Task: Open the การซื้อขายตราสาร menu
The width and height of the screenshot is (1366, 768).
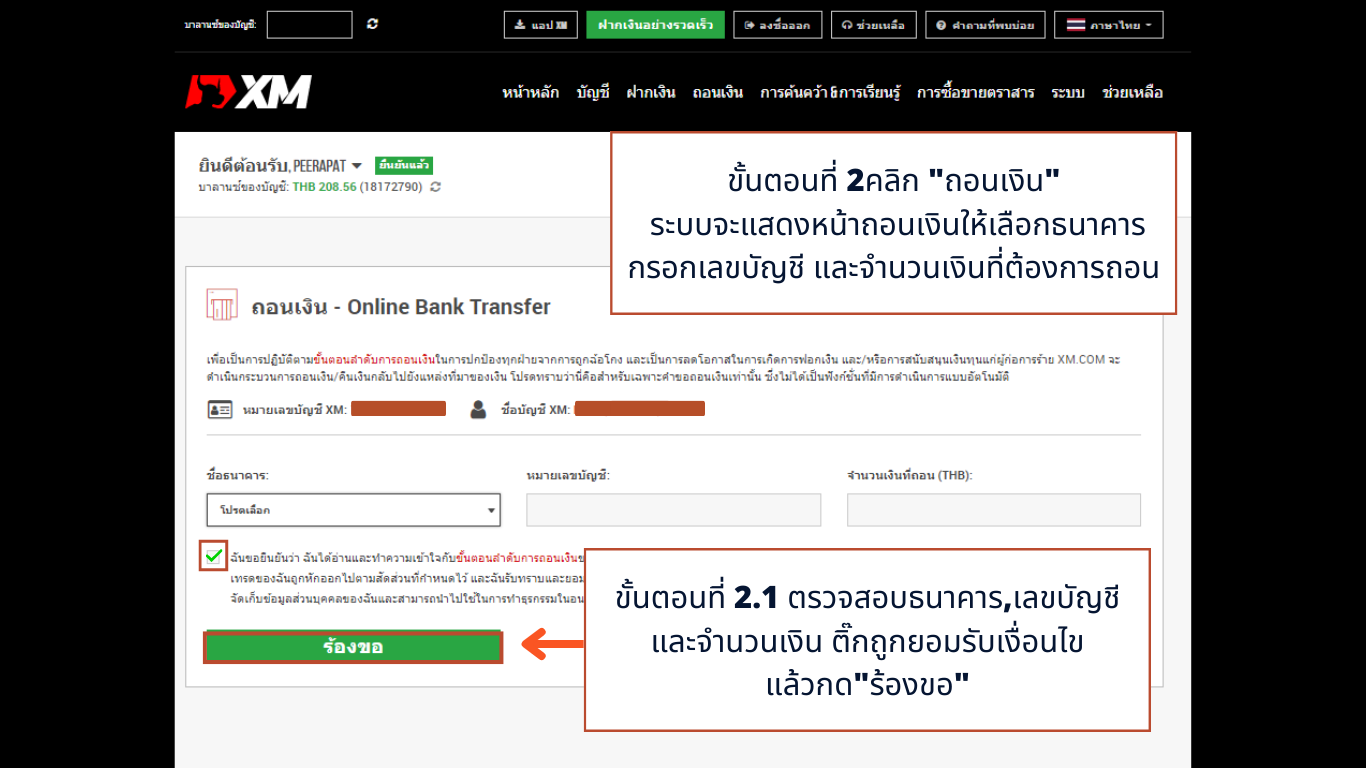Action: (976, 93)
